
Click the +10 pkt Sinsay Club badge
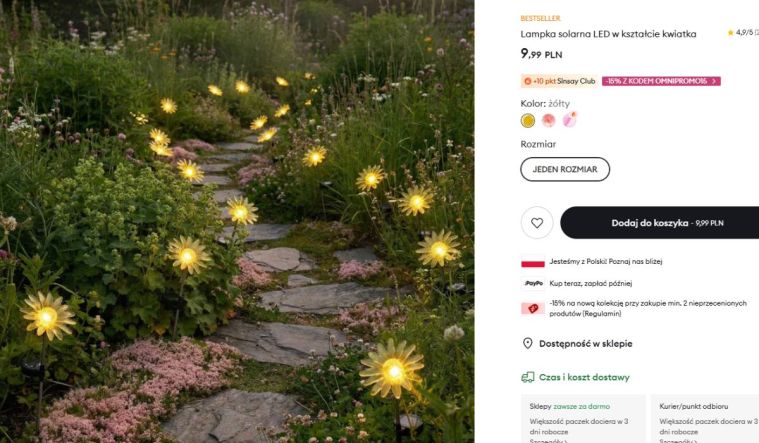559,81
